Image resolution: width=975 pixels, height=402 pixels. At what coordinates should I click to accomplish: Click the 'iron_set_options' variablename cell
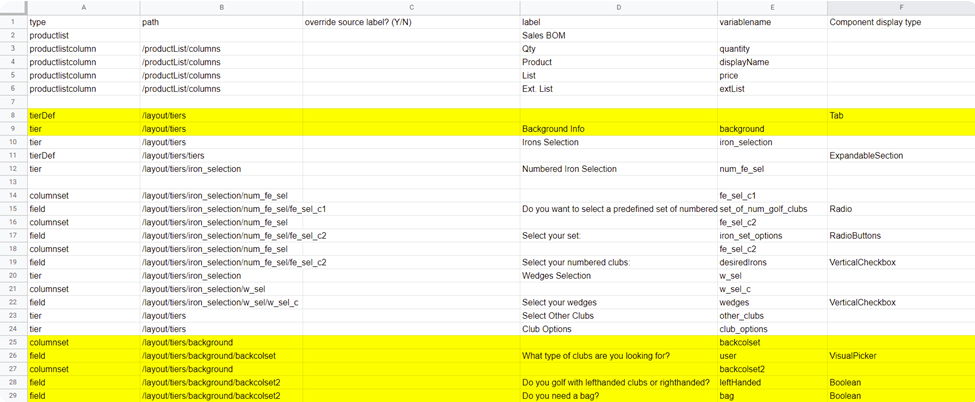(772, 236)
